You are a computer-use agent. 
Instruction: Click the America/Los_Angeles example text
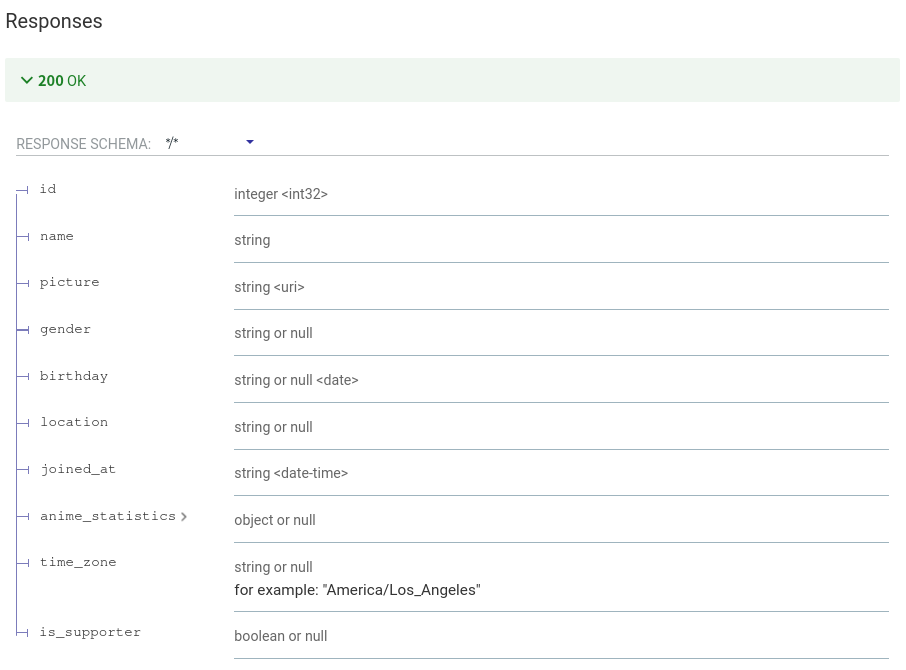point(358,590)
